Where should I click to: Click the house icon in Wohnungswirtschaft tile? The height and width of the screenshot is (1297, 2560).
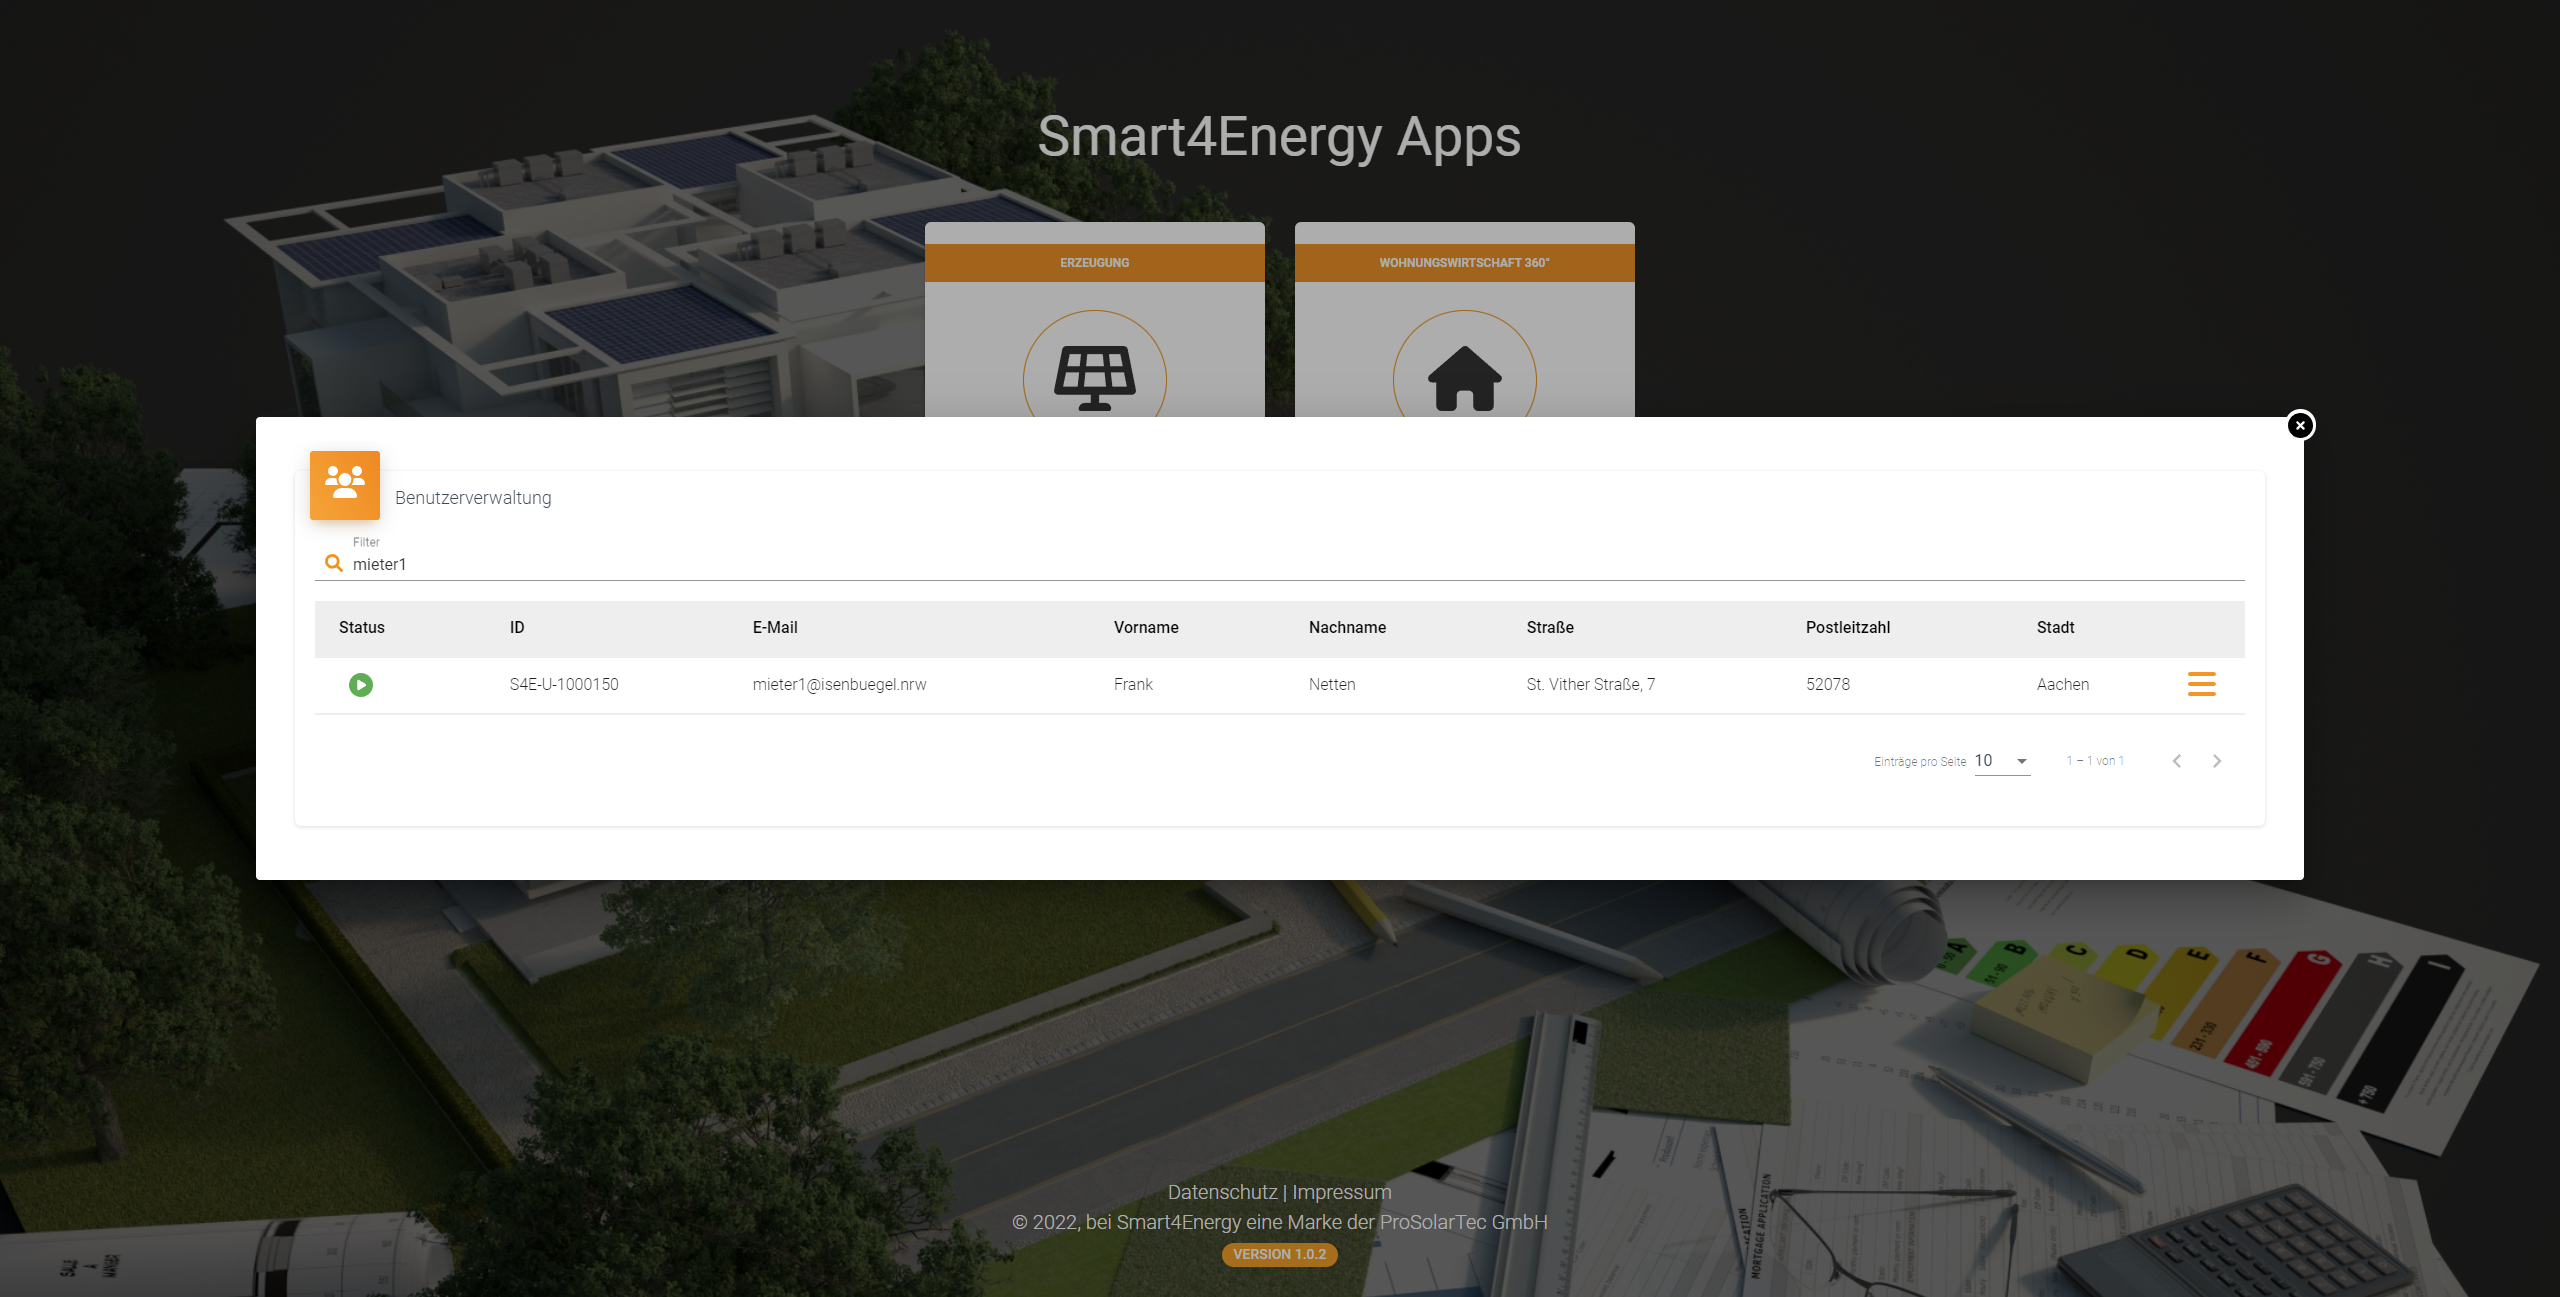(1465, 378)
